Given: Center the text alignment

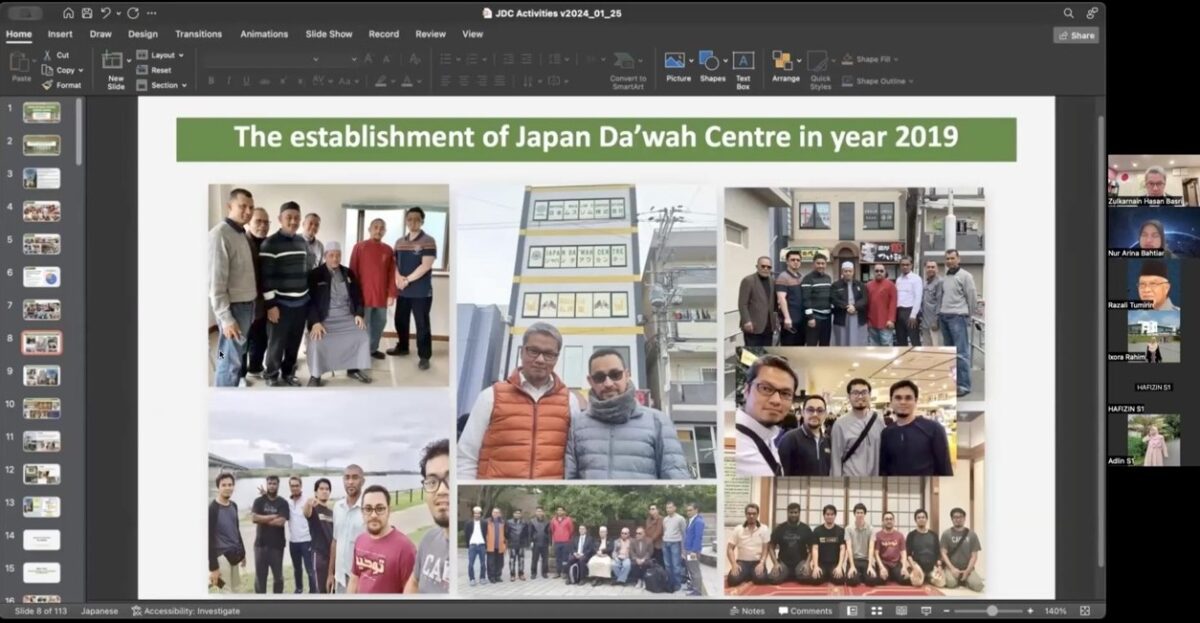Looking at the screenshot, I should pos(465,81).
